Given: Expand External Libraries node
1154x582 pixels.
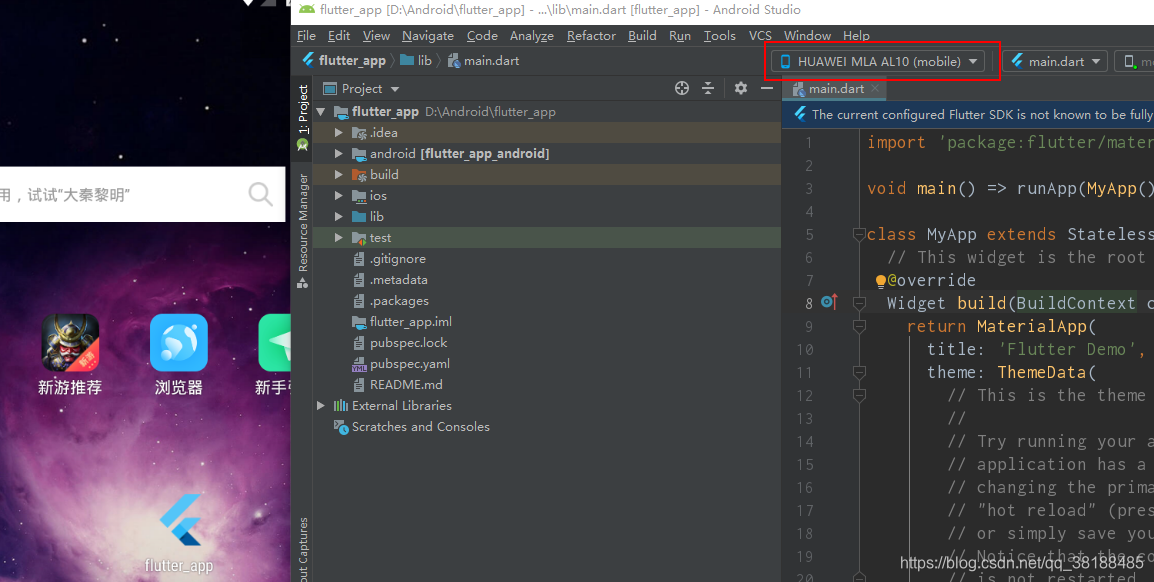Looking at the screenshot, I should pyautogui.click(x=321, y=405).
